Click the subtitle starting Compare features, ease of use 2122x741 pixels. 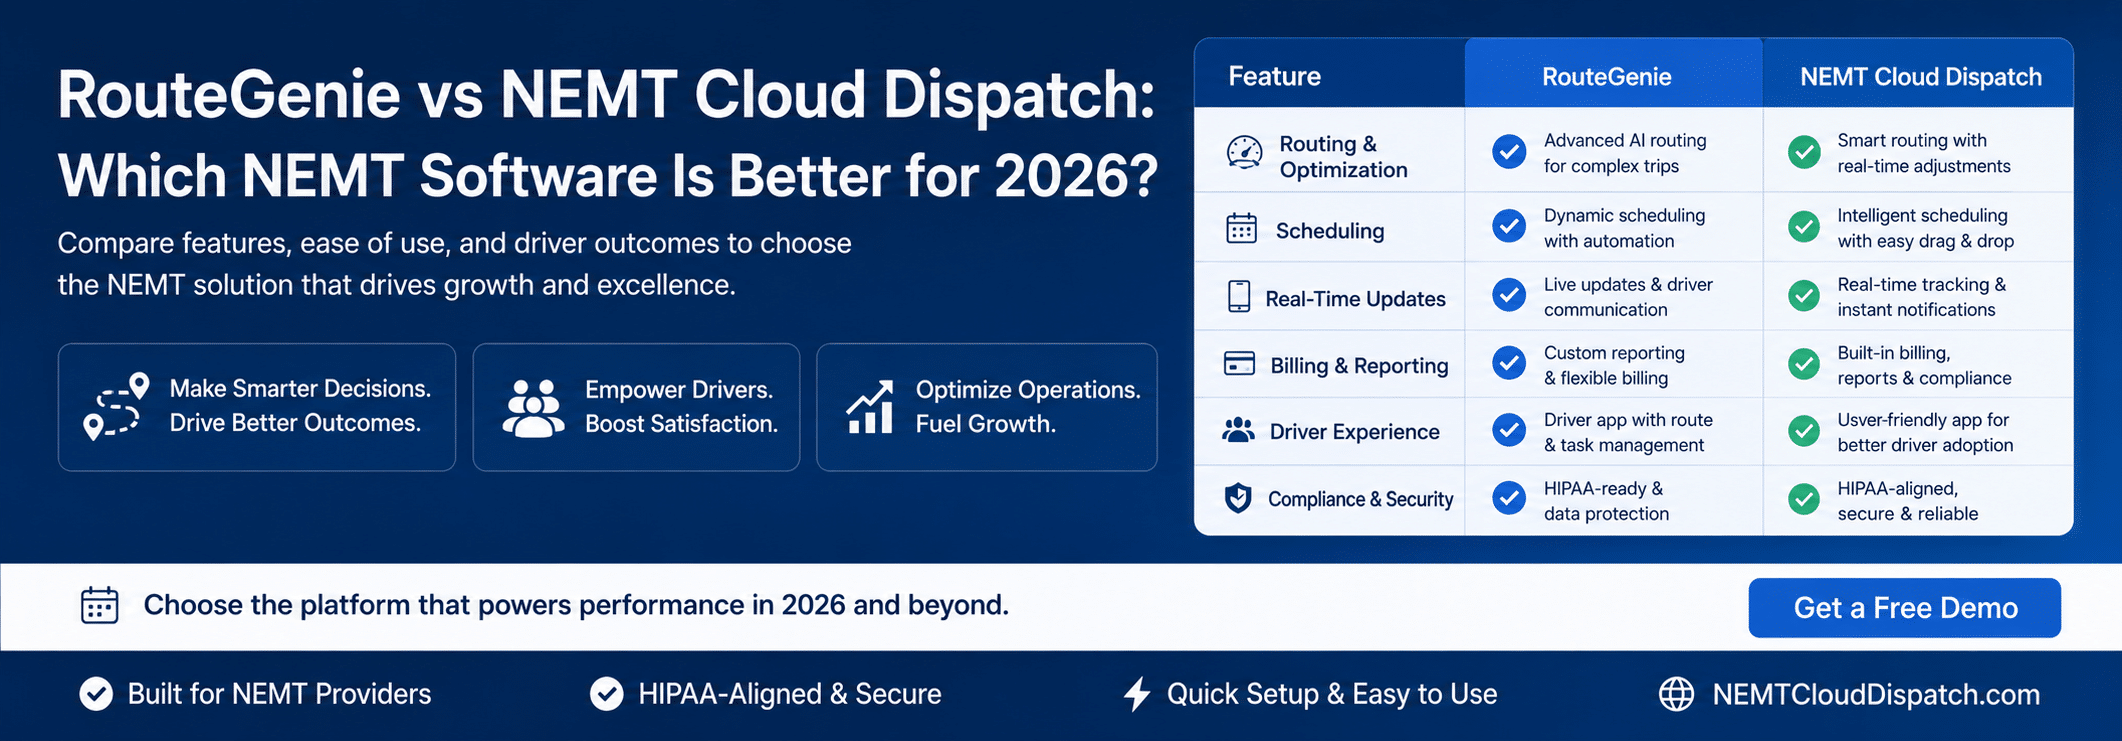(454, 264)
